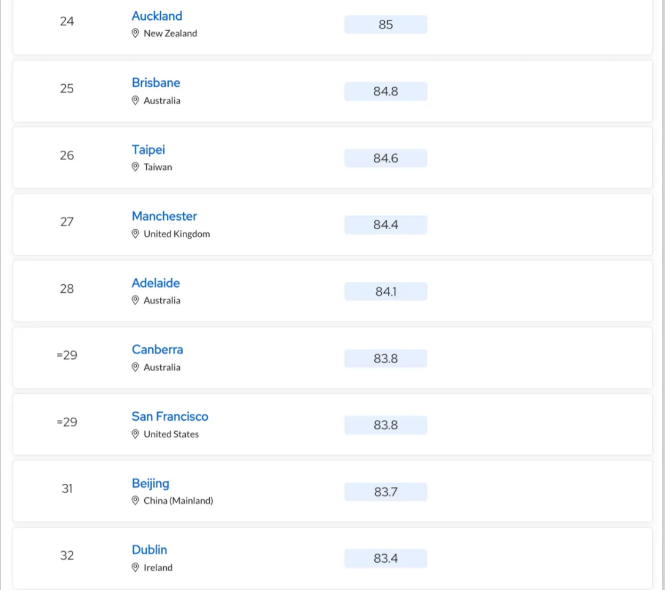Click the location pin icon beside Ireland
Image resolution: width=665 pixels, height=590 pixels.
[x=135, y=567]
